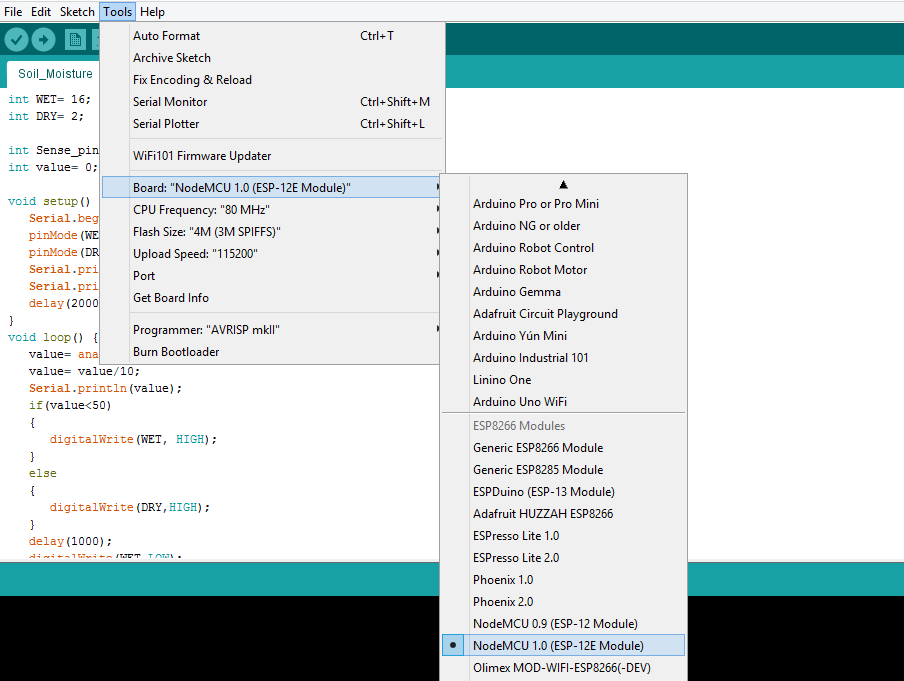Choose NodeMCU 0.9 (ESP-12 Module) board
This screenshot has width=904, height=681.
coord(555,624)
